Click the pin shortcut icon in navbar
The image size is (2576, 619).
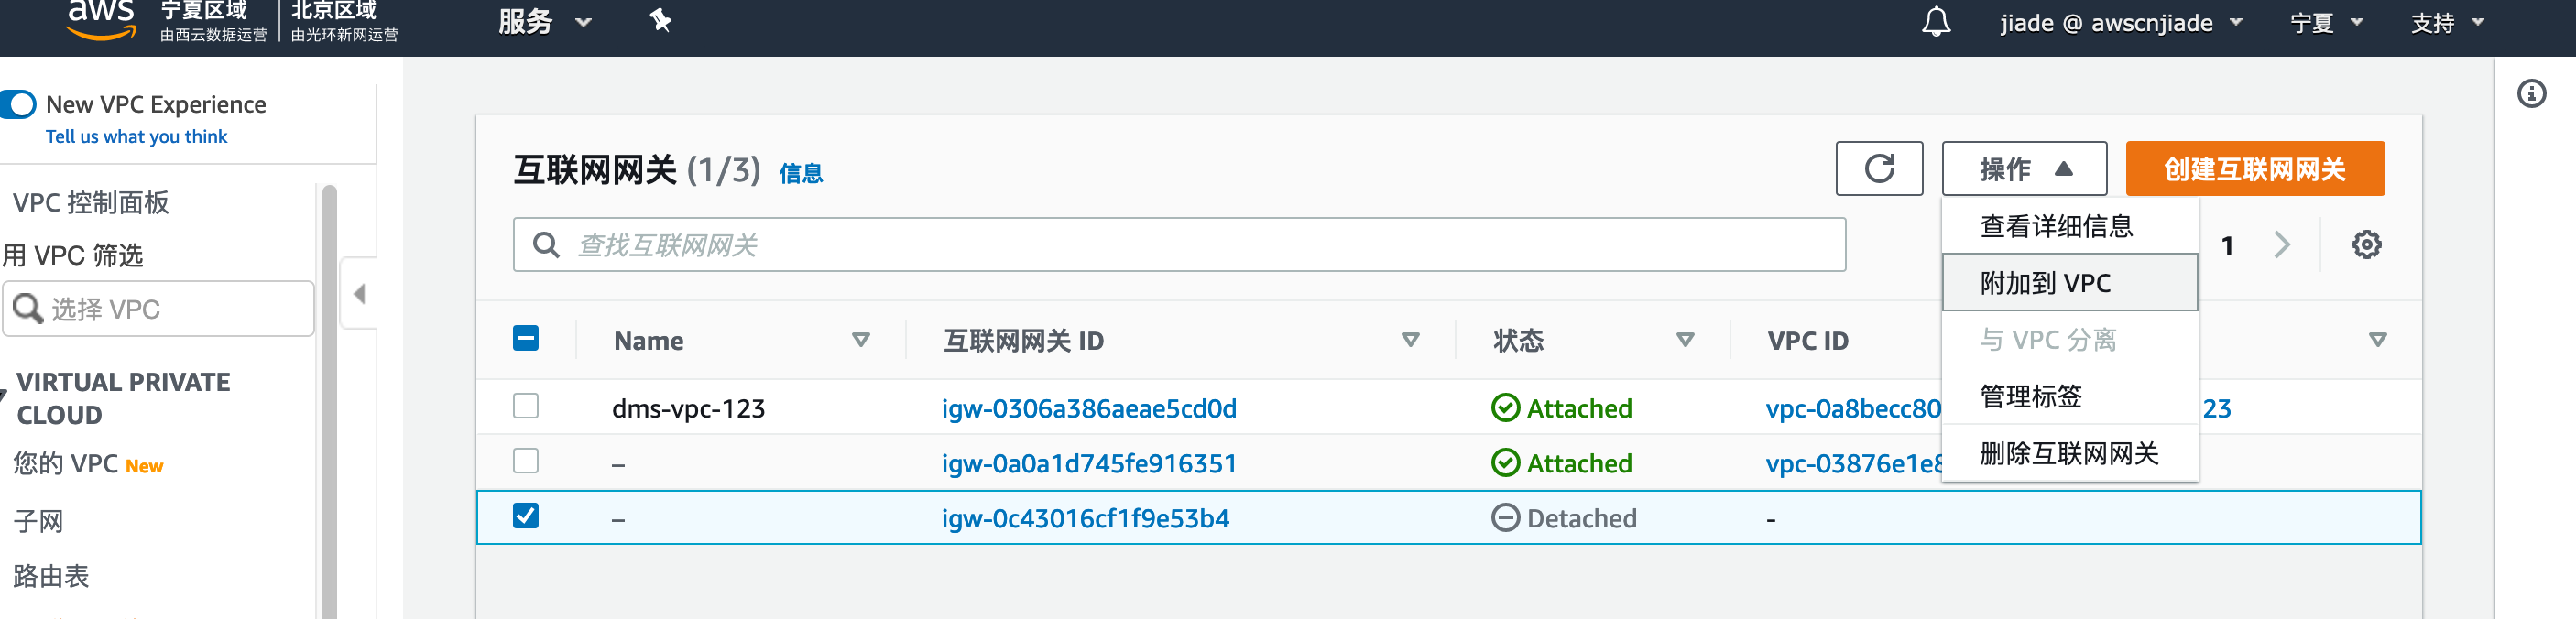660,20
